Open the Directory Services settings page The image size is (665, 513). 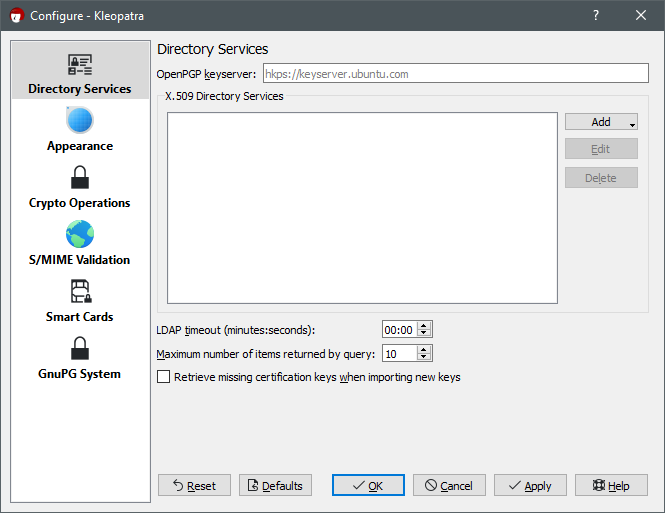pyautogui.click(x=80, y=70)
